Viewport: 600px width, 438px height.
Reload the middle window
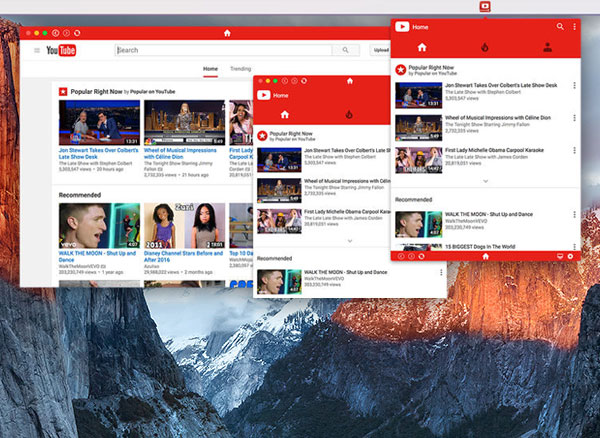(304, 81)
